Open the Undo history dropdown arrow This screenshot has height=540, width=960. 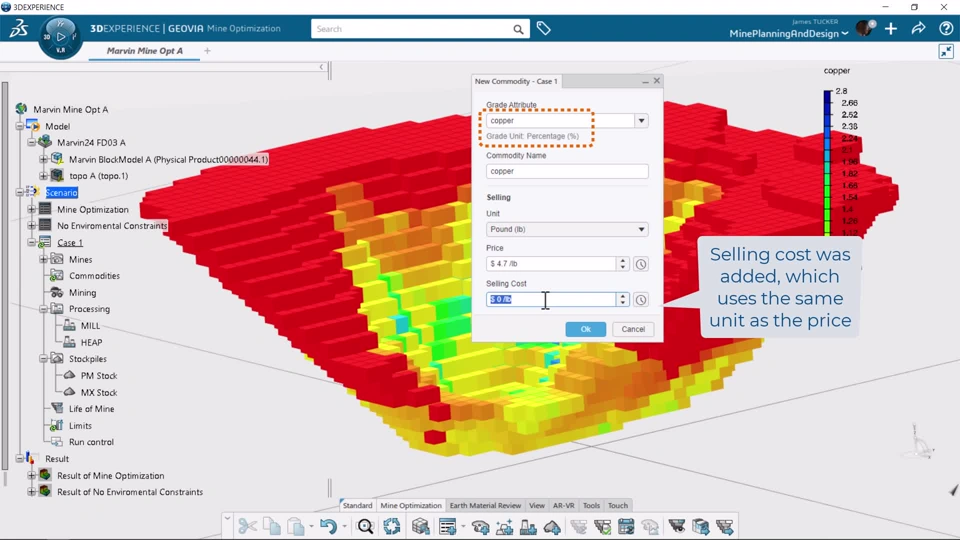point(343,526)
